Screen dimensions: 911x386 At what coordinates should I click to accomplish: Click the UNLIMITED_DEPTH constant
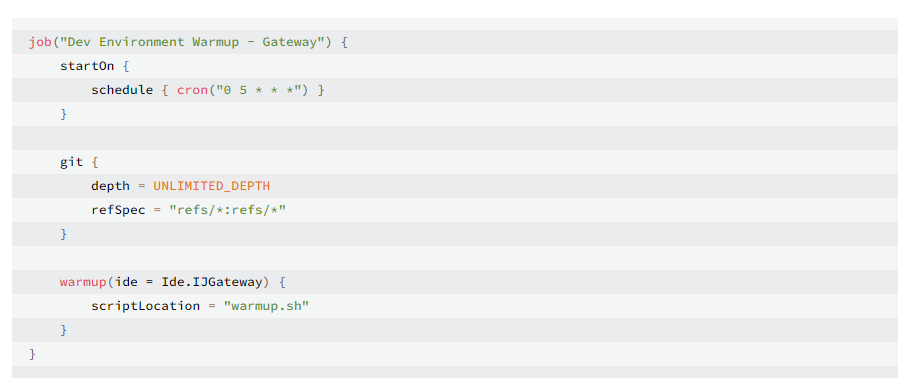click(211, 186)
